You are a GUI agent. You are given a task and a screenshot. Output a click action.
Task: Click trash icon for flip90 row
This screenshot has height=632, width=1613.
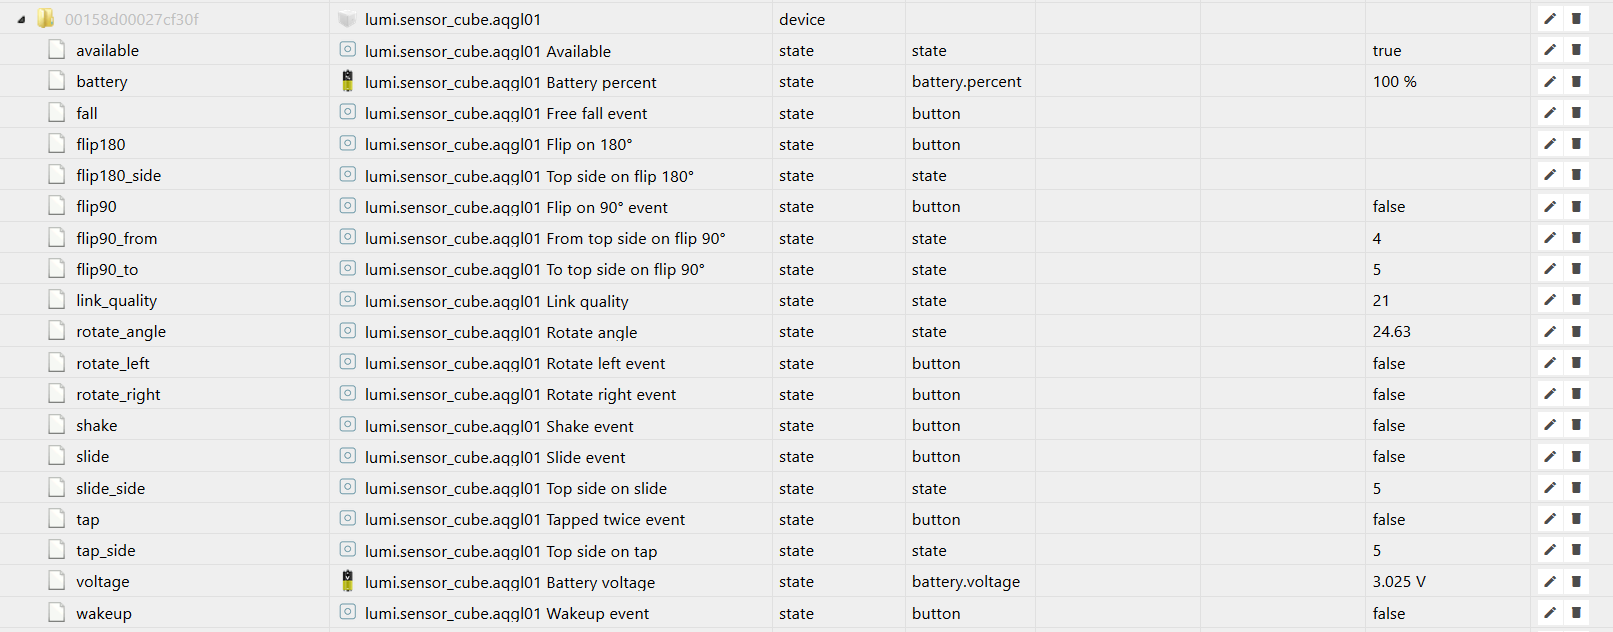pyautogui.click(x=1576, y=206)
